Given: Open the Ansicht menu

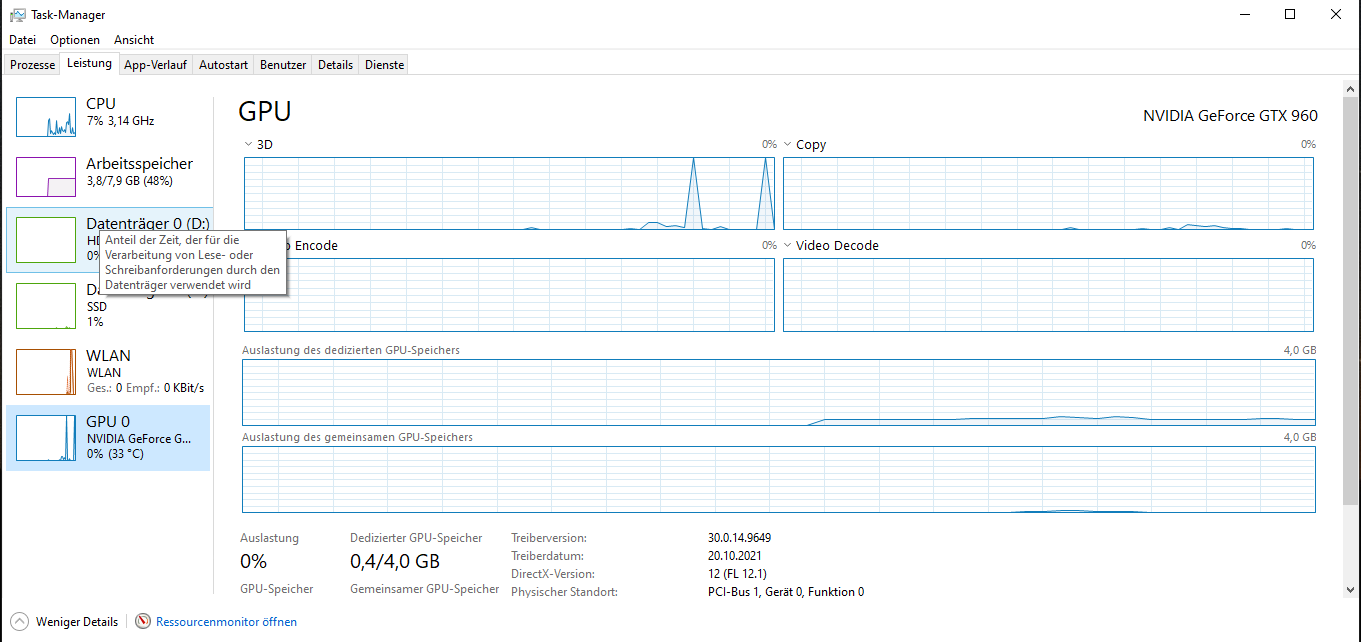Looking at the screenshot, I should coord(134,40).
